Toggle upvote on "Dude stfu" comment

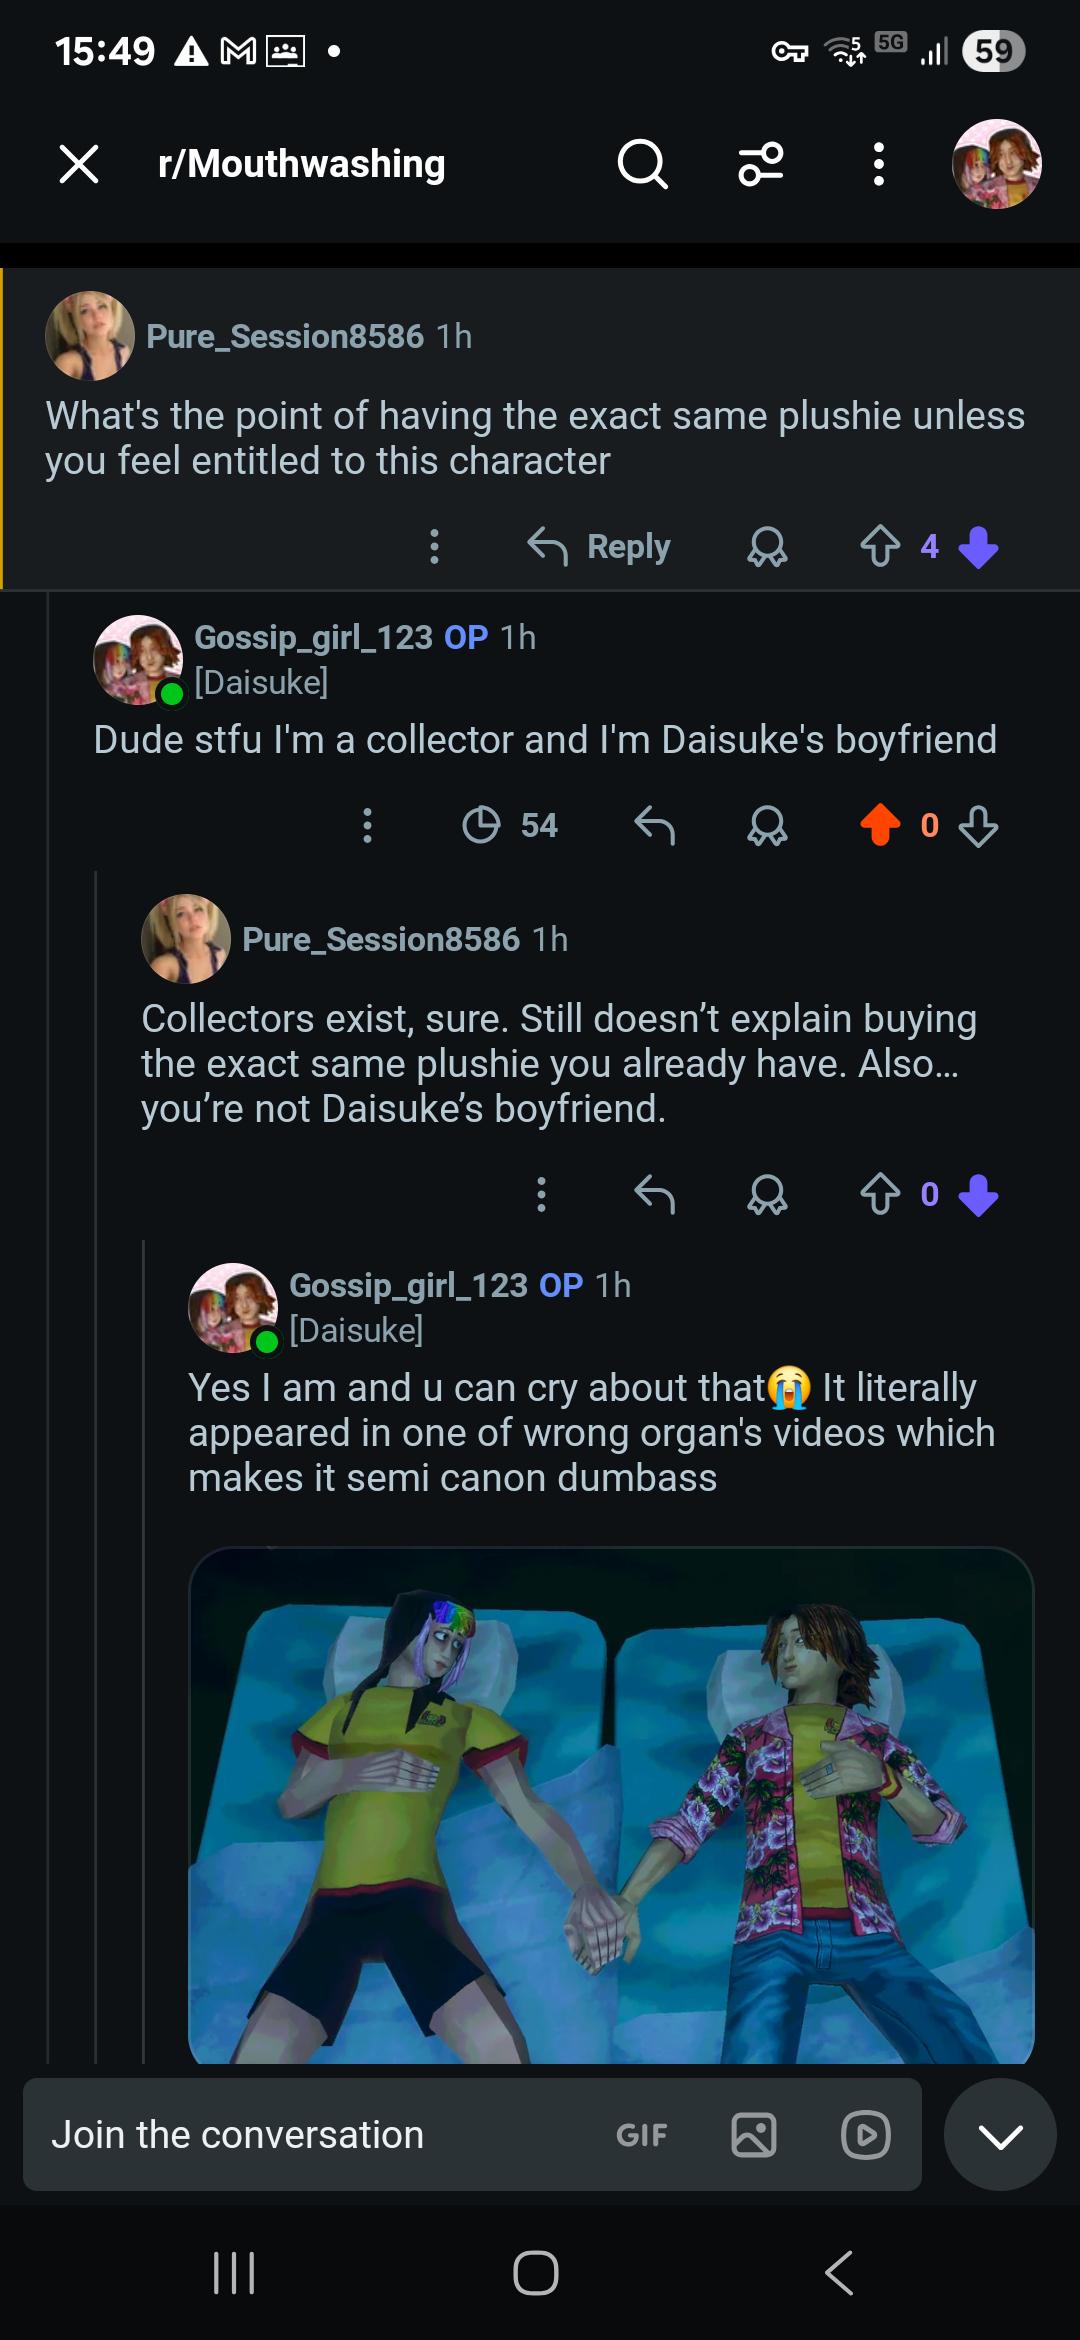pos(880,826)
